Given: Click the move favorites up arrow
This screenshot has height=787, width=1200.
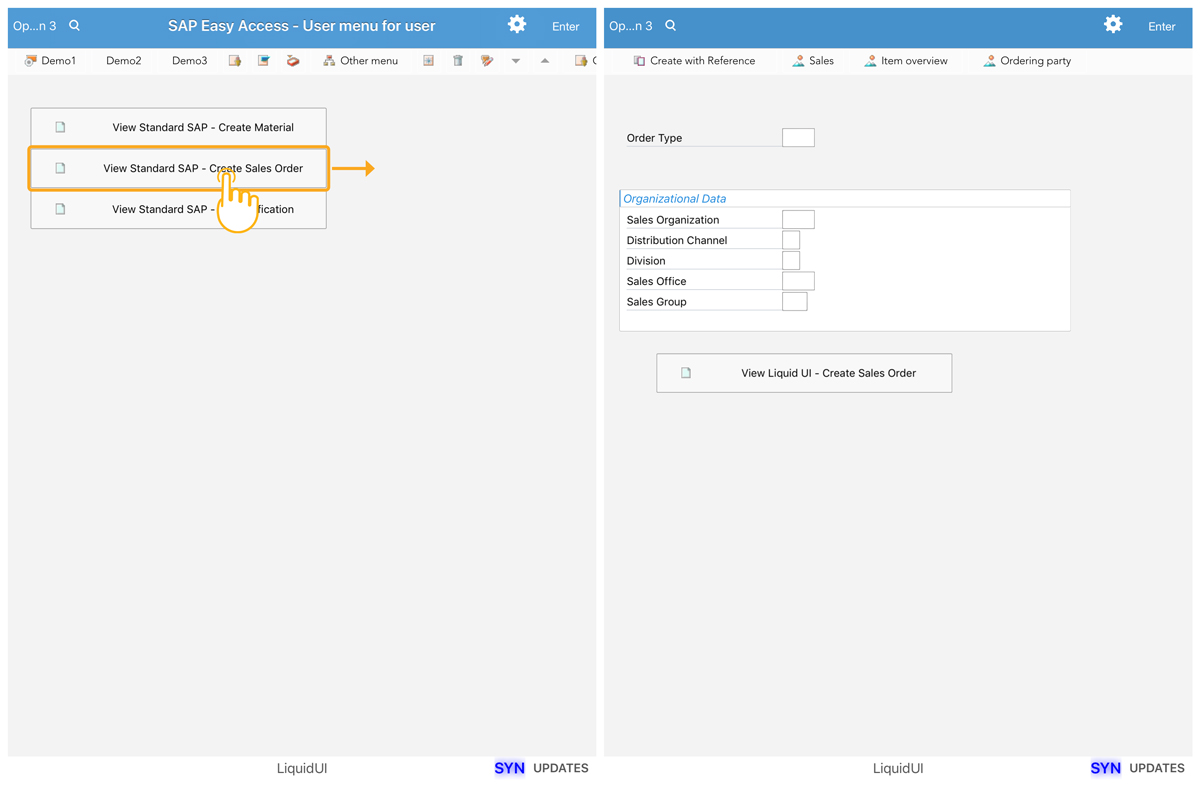Looking at the screenshot, I should [x=545, y=61].
